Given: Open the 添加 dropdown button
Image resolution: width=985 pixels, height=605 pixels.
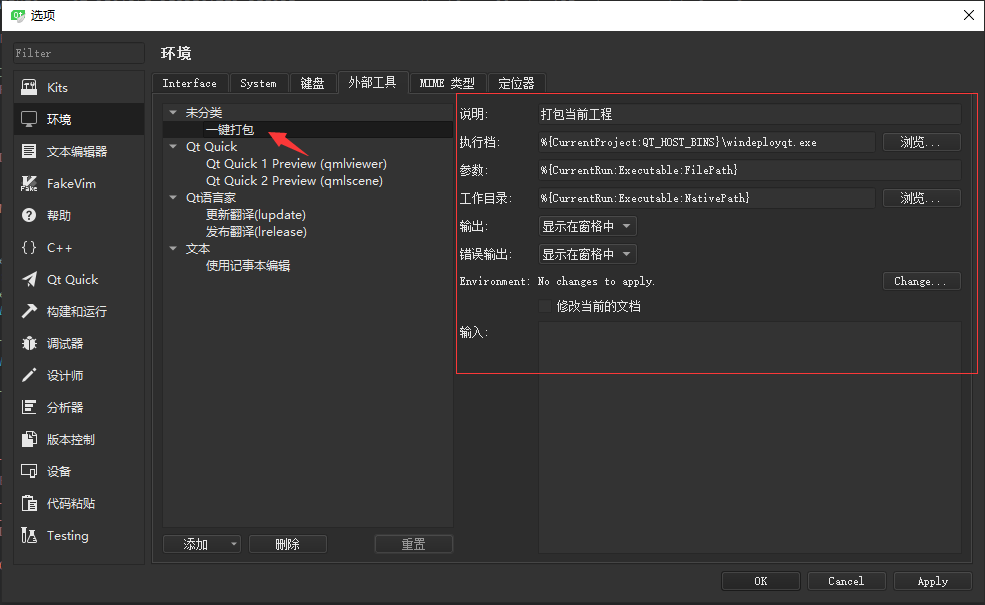Looking at the screenshot, I should coord(202,544).
